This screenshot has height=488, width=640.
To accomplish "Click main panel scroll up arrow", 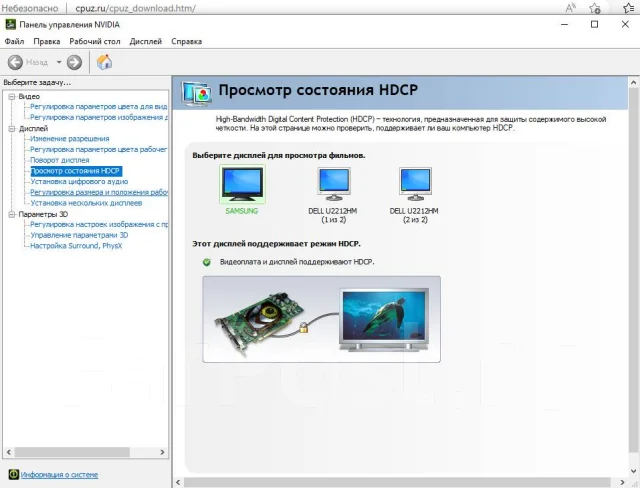I will point(633,82).
